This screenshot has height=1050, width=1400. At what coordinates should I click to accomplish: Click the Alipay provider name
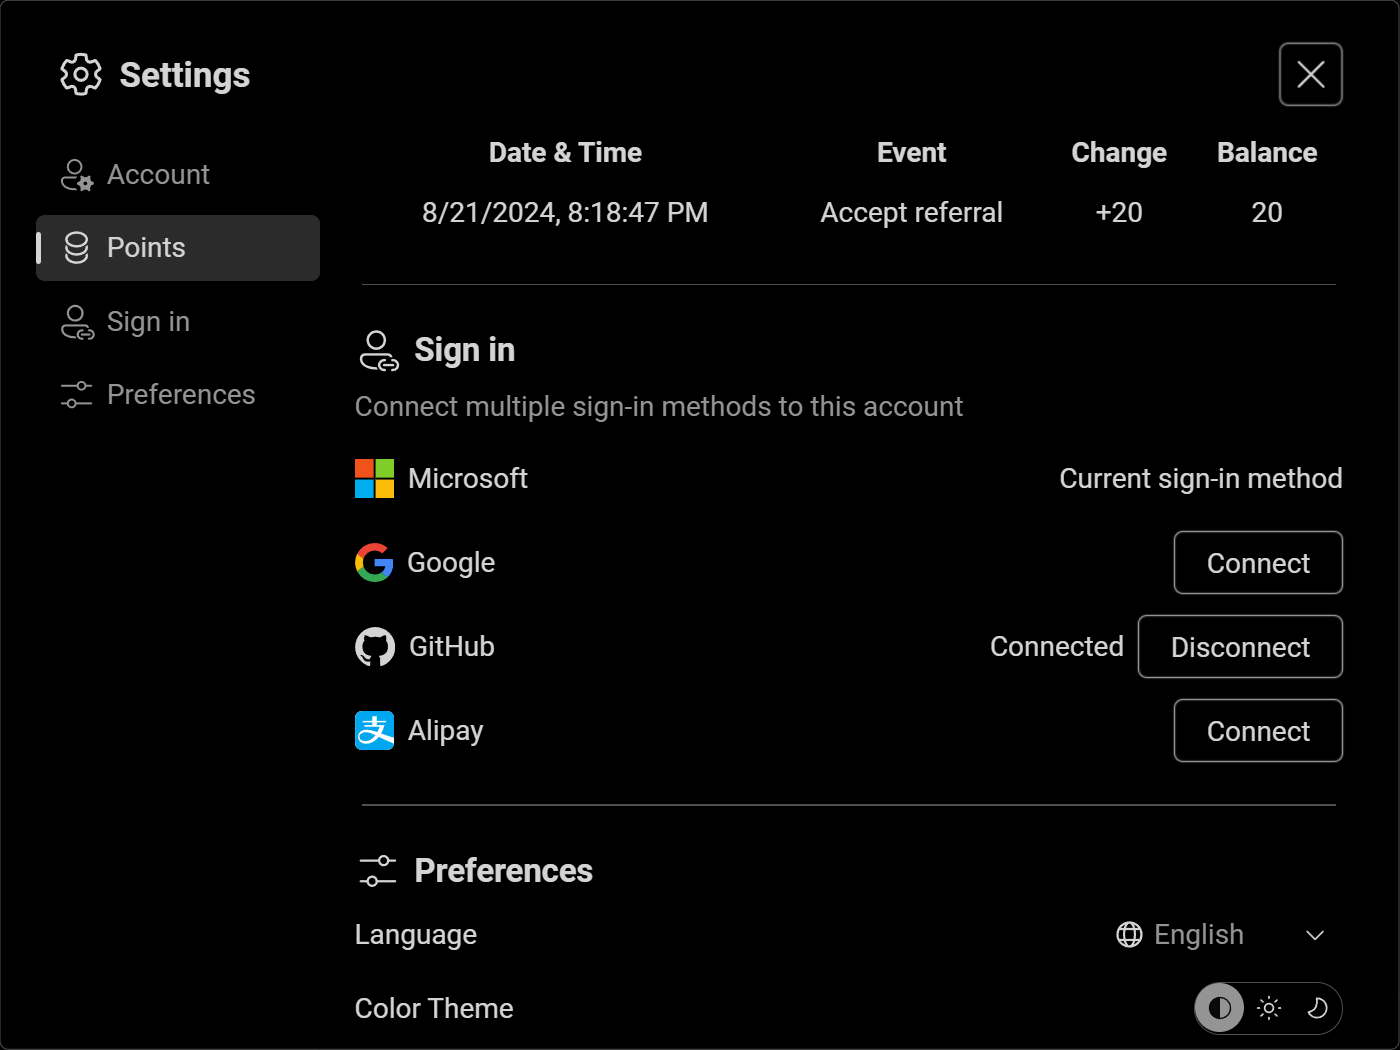click(x=446, y=731)
